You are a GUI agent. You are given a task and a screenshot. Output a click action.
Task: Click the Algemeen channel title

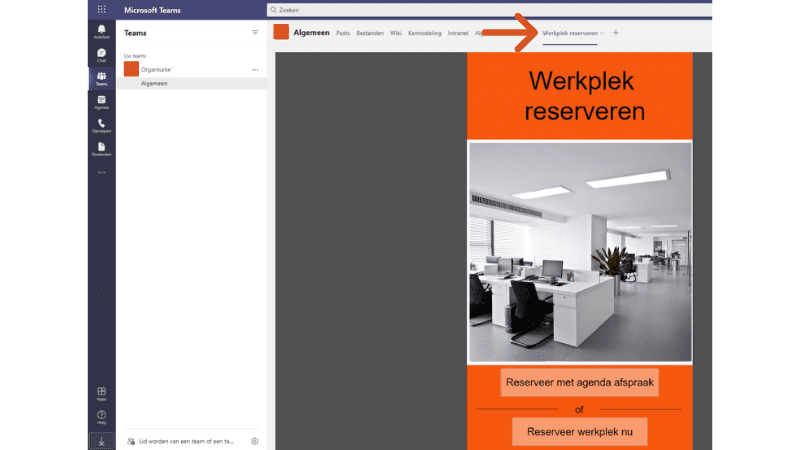(311, 33)
